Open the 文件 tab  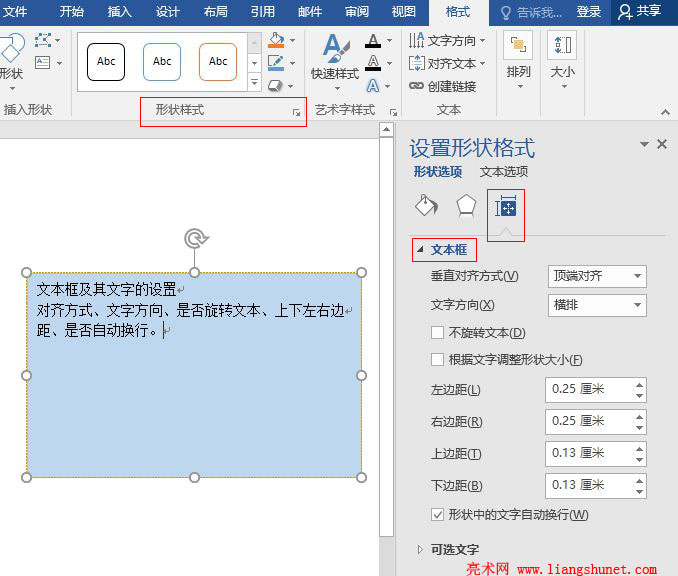point(14,12)
